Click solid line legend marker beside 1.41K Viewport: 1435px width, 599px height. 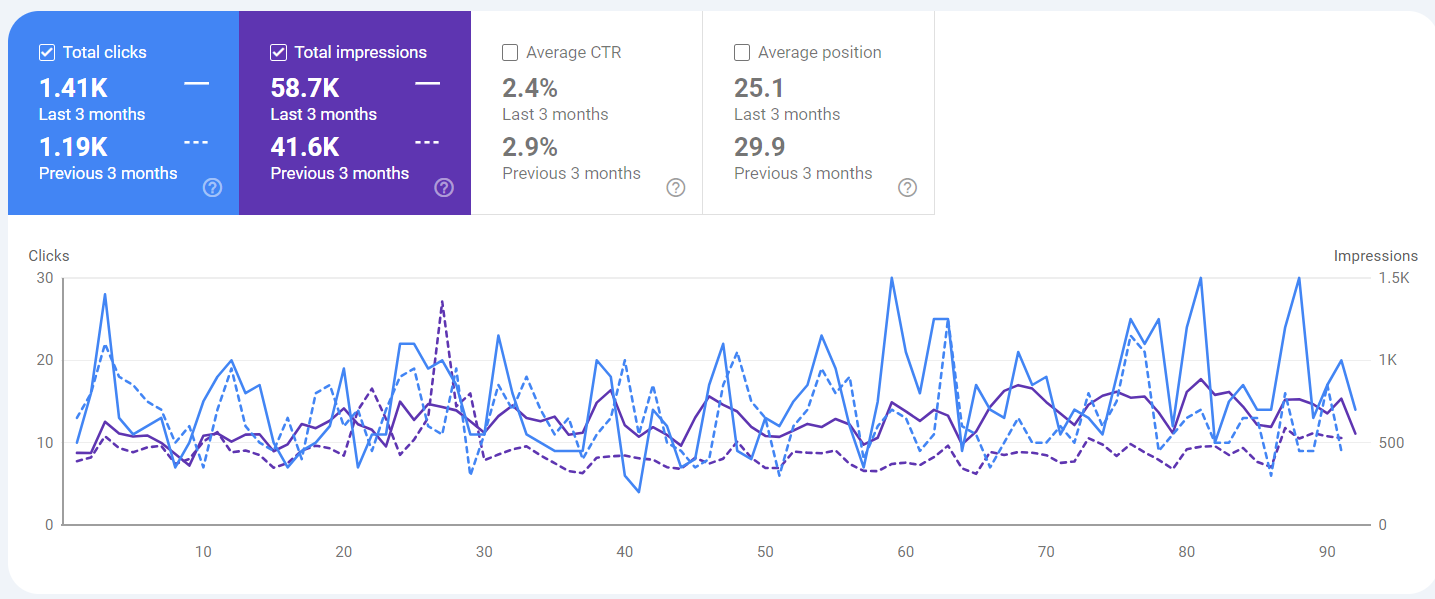pyautogui.click(x=197, y=84)
